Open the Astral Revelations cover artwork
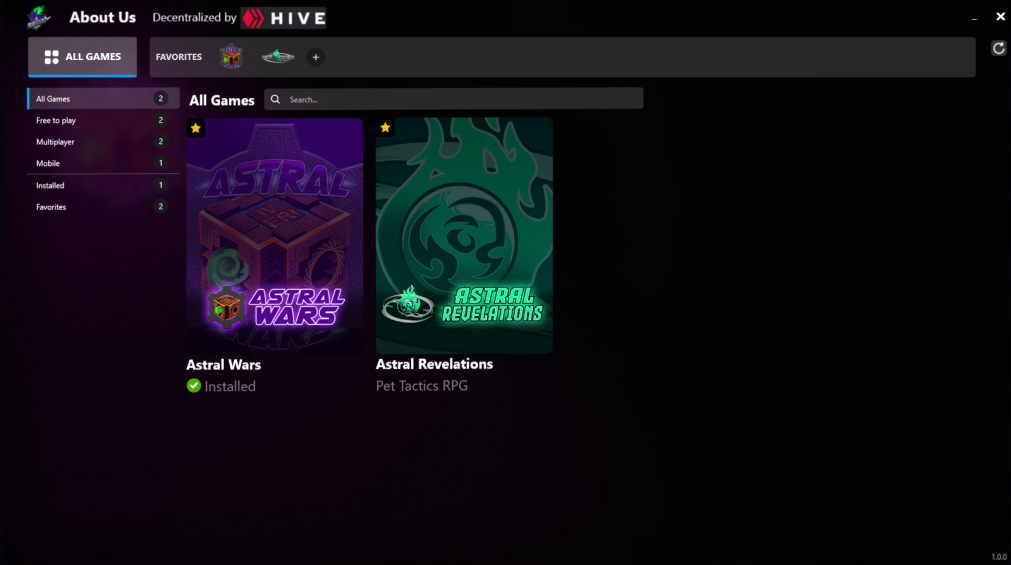1011x565 pixels. coord(464,235)
